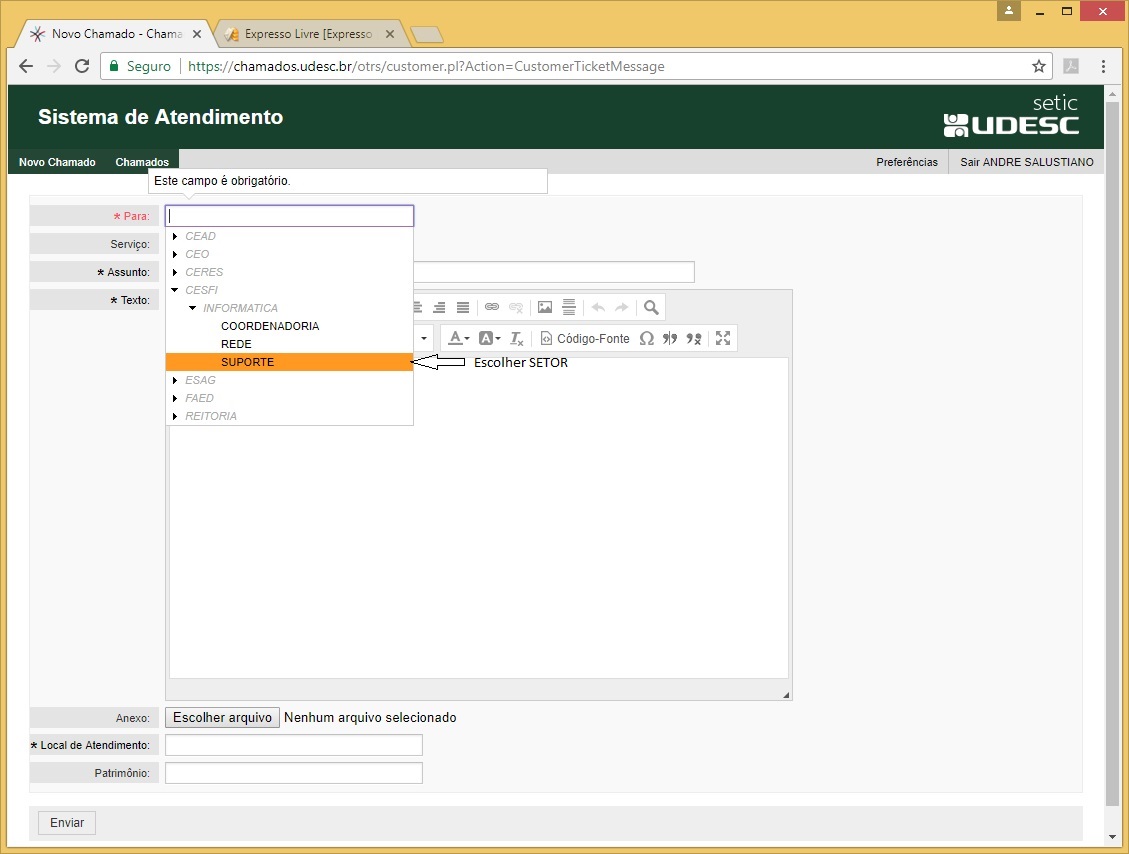Viewport: 1129px width, 854px height.
Task: Bookmark this page with star icon
Action: (x=1039, y=67)
